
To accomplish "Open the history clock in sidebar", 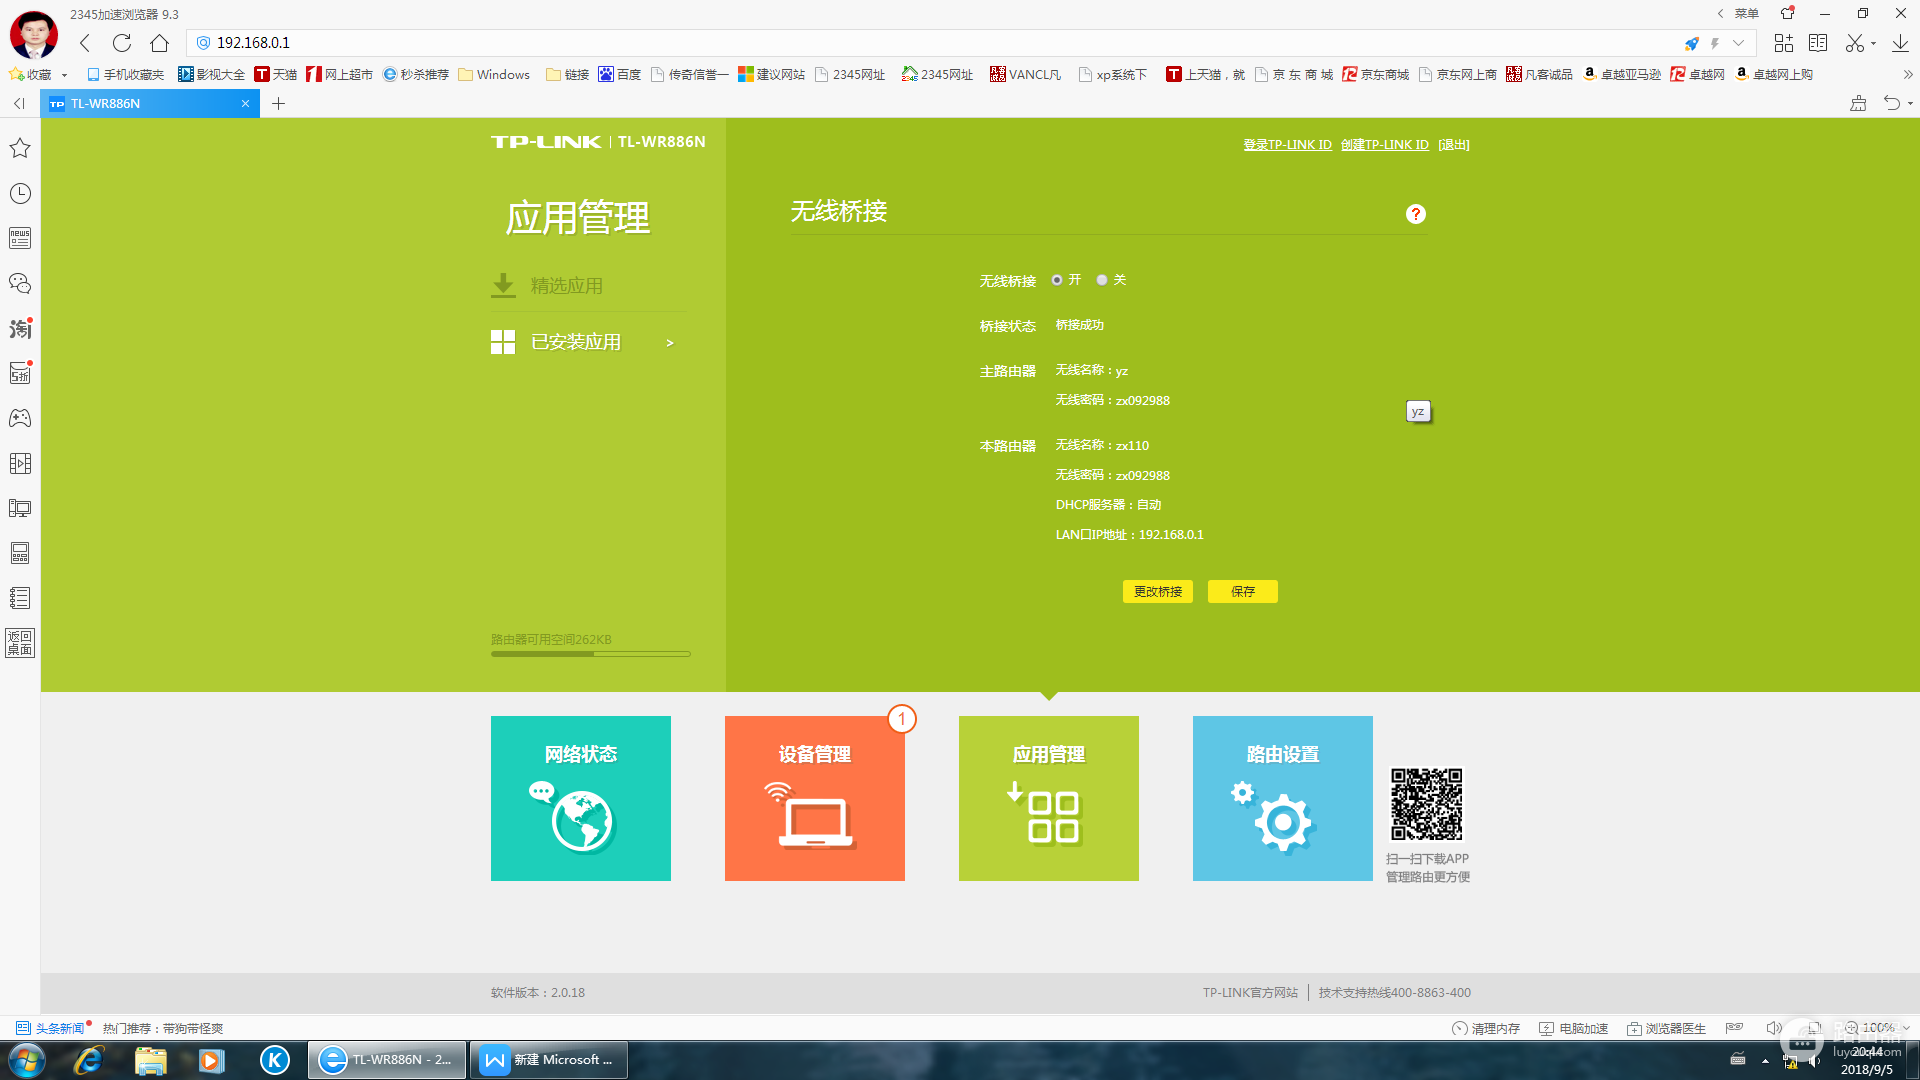I will click(20, 193).
